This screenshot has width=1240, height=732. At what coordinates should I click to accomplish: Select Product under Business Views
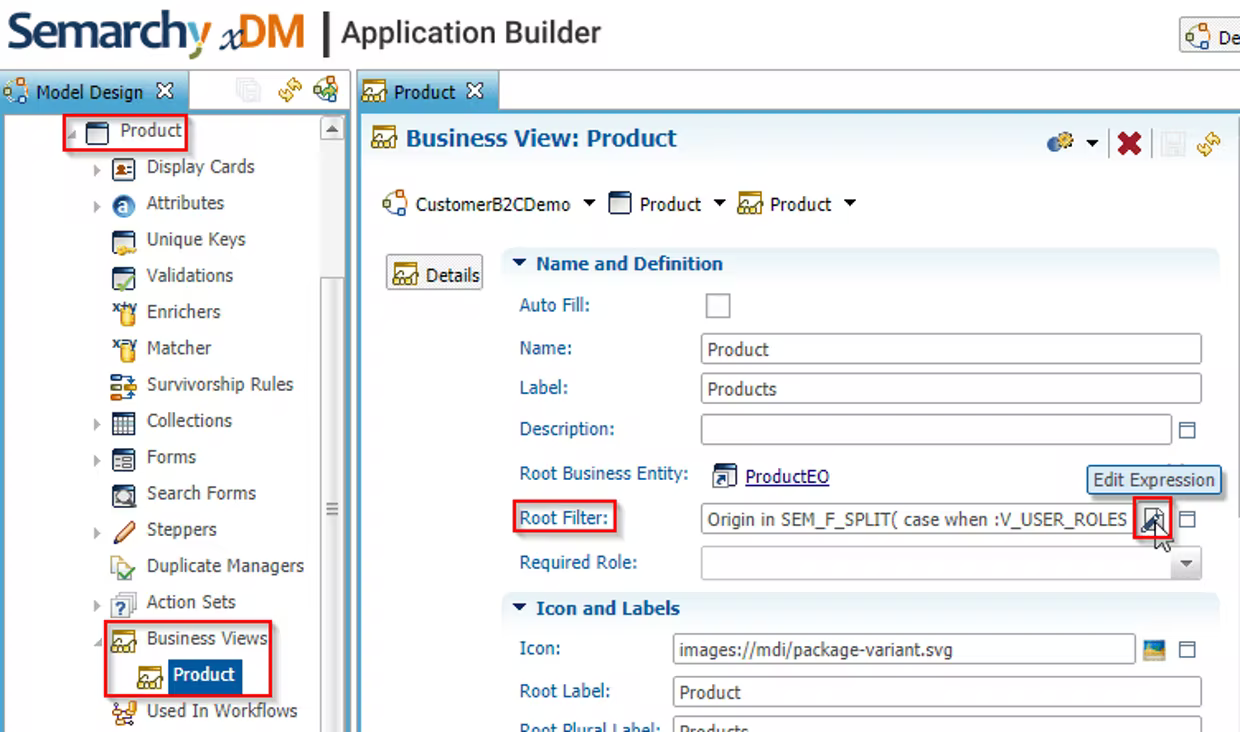click(x=204, y=675)
